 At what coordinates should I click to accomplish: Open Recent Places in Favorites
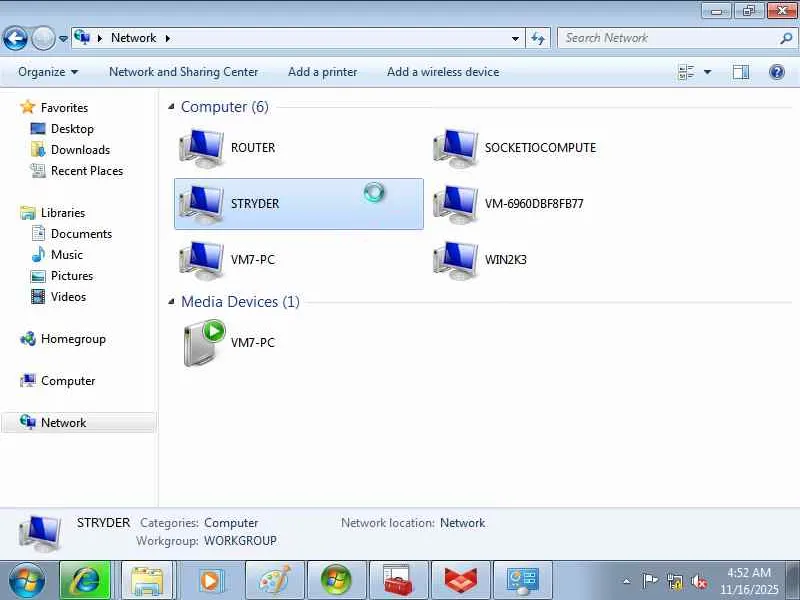(x=87, y=170)
